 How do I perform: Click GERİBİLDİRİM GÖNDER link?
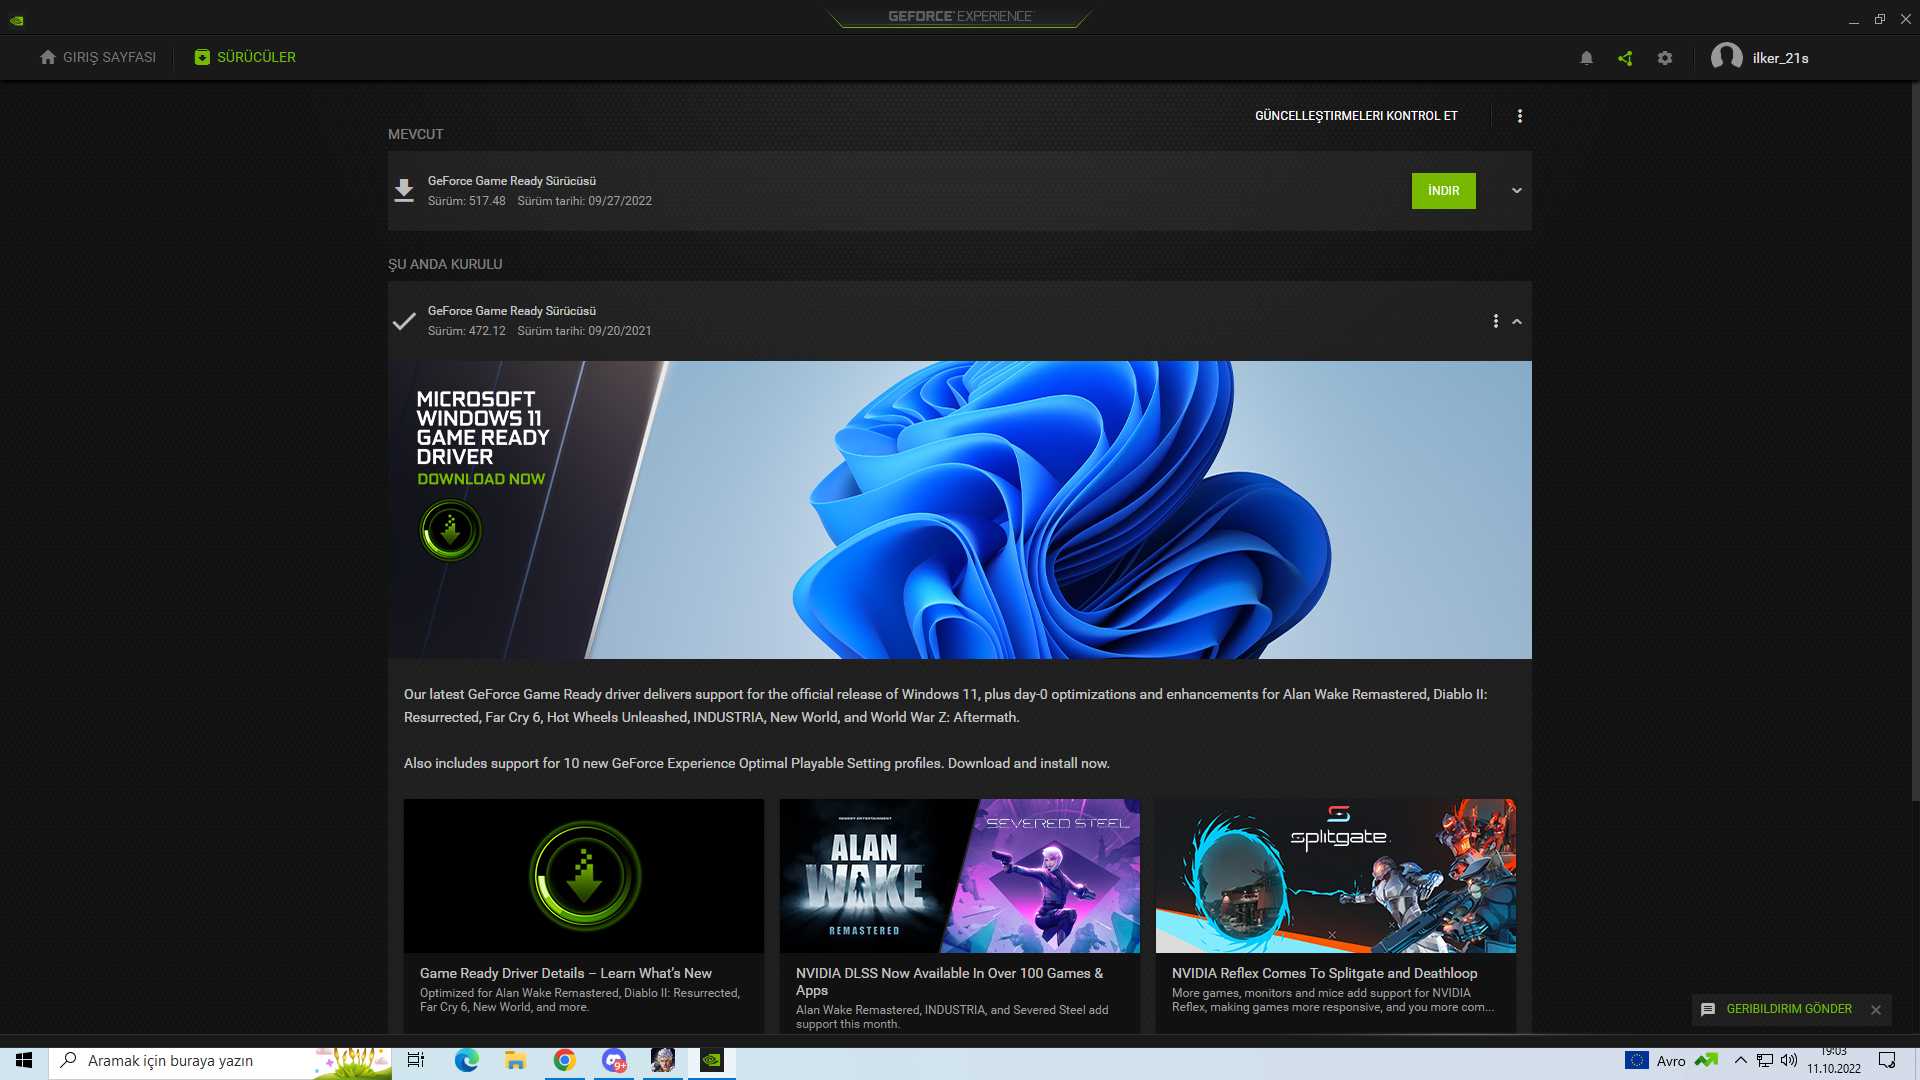[1789, 1009]
